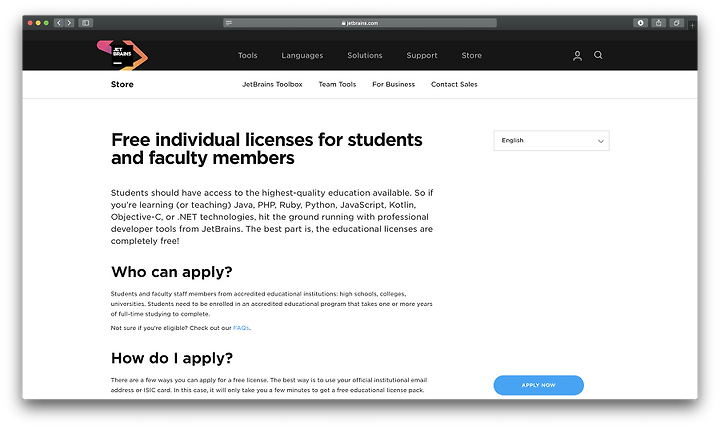Open the English language dropdown
Viewport: 720px width, 429px height.
(551, 141)
